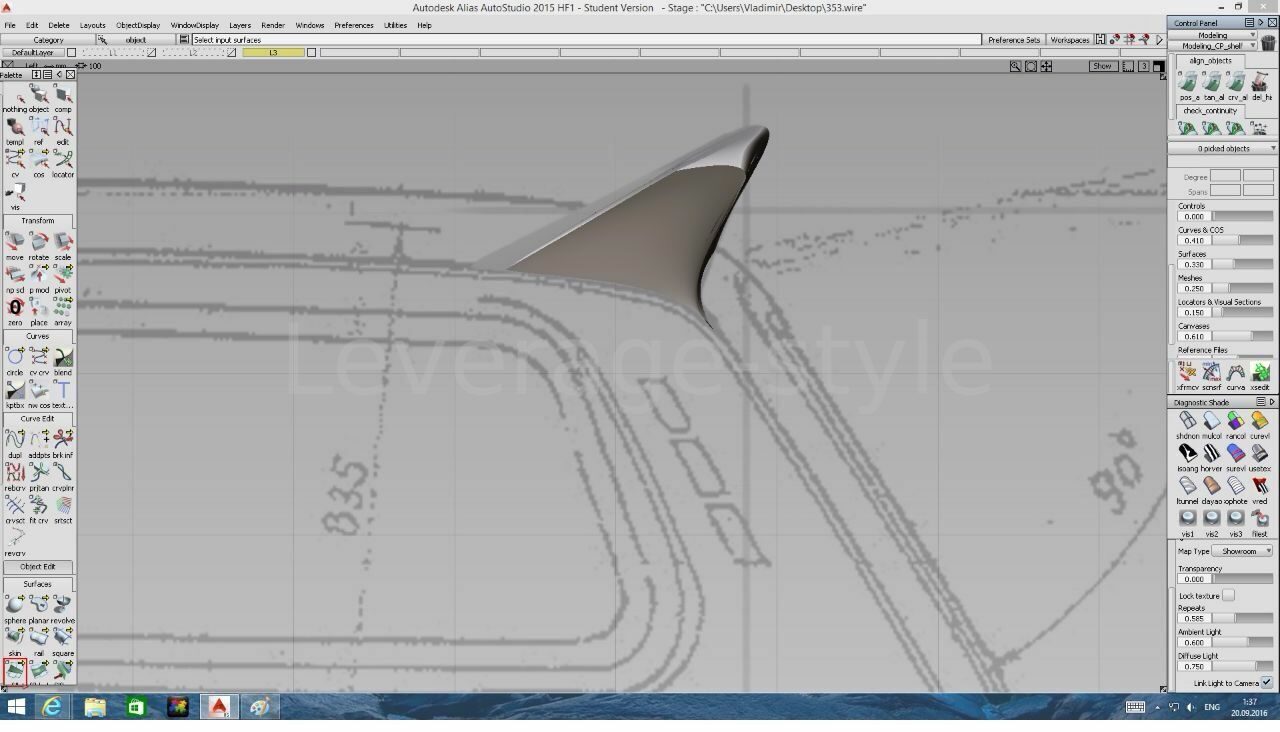Open the 0 picked objects dropdown
Image resolution: width=1280 pixels, height=732 pixels.
tap(1224, 148)
